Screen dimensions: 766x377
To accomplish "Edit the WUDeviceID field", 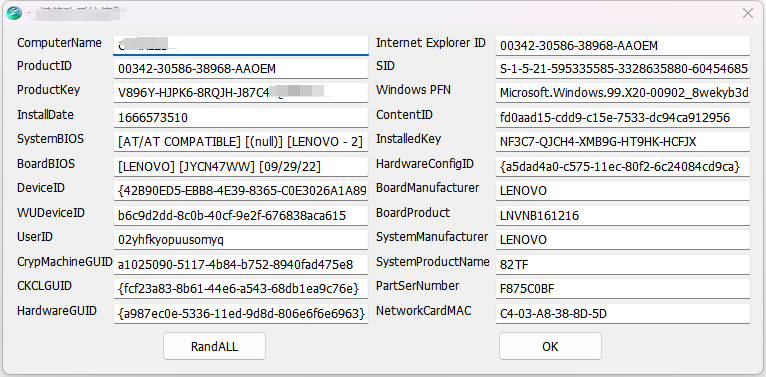I will point(241,215).
